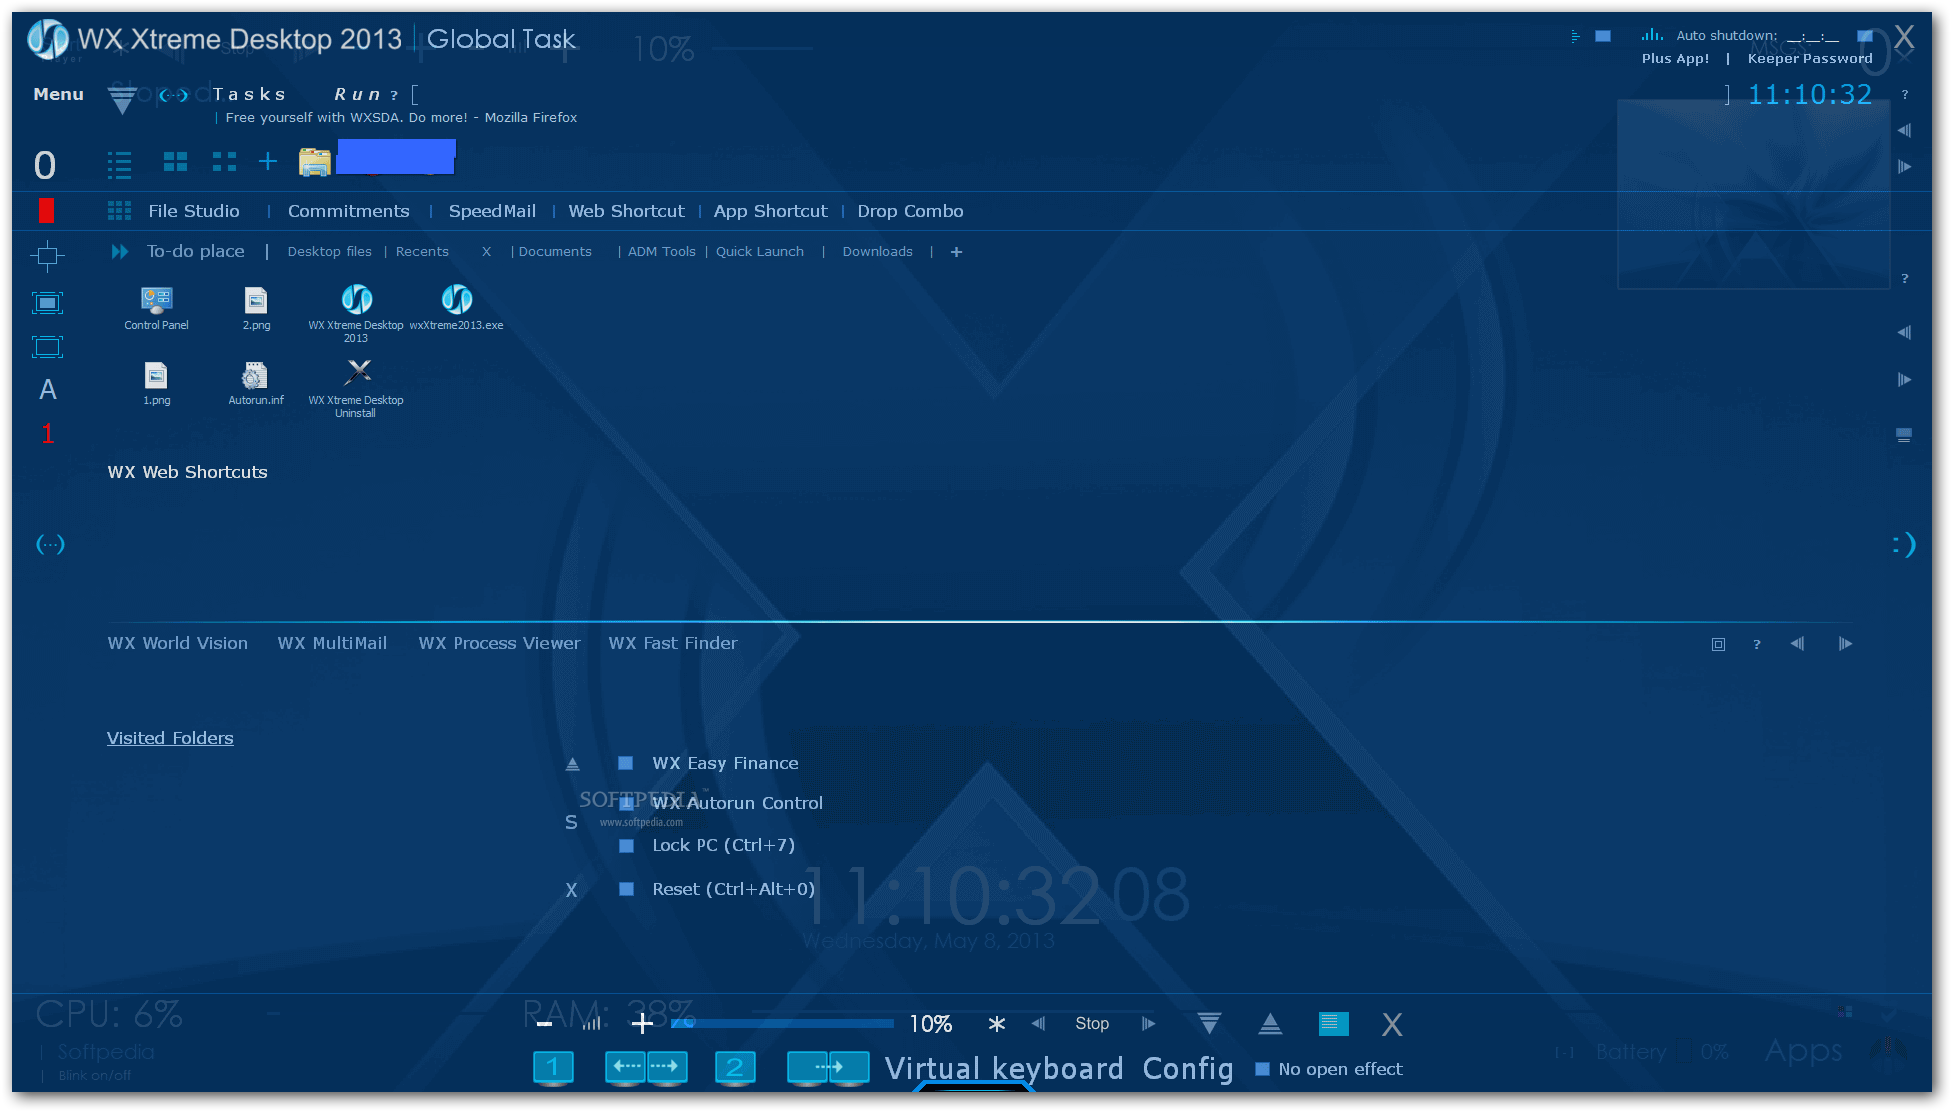The width and height of the screenshot is (1952, 1112).
Task: Click the up-triangle icon in bottom bar
Action: pyautogui.click(x=1270, y=1023)
